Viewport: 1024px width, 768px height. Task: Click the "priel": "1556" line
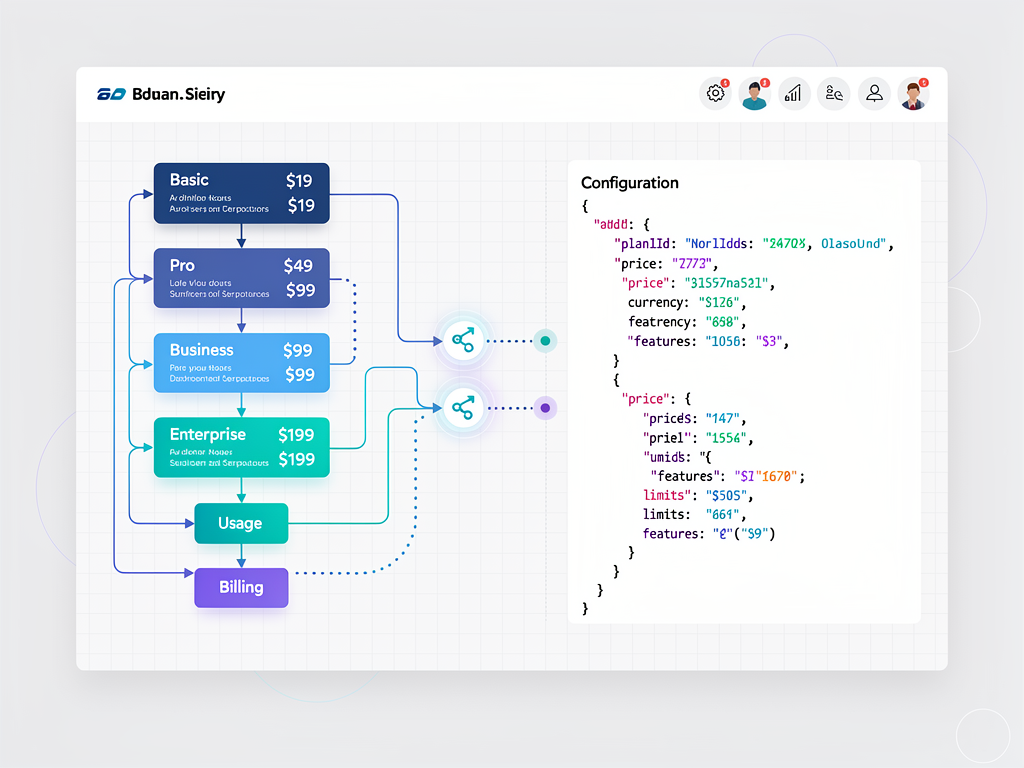pyautogui.click(x=697, y=438)
